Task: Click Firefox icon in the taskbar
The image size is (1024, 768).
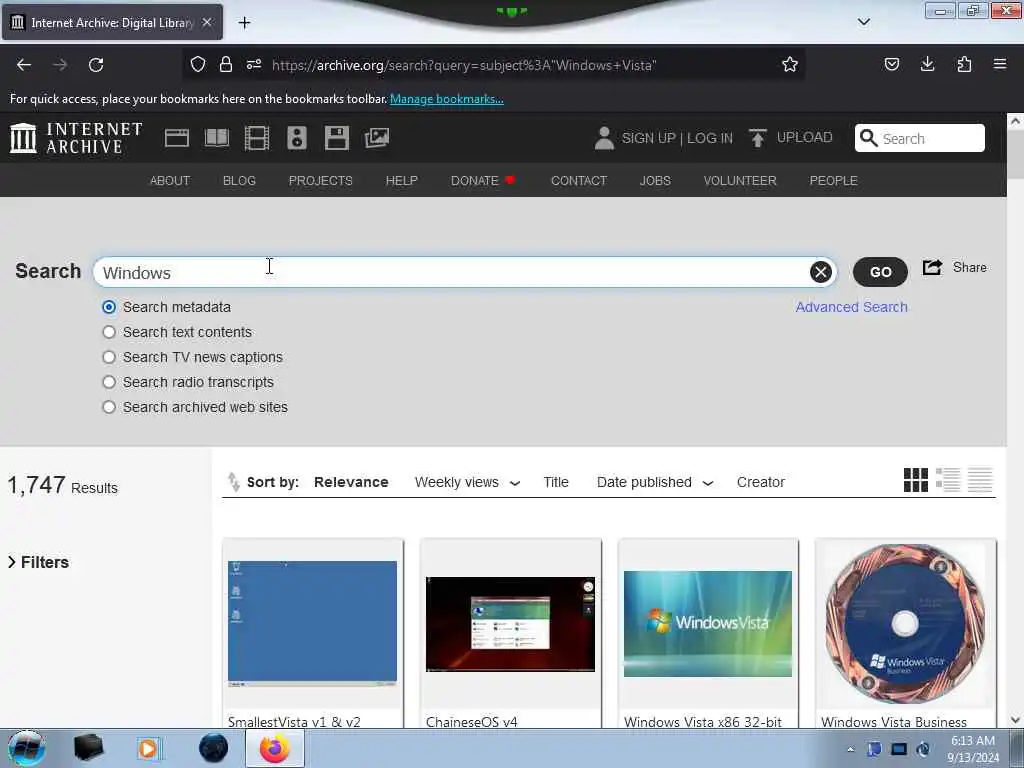Action: [275, 748]
